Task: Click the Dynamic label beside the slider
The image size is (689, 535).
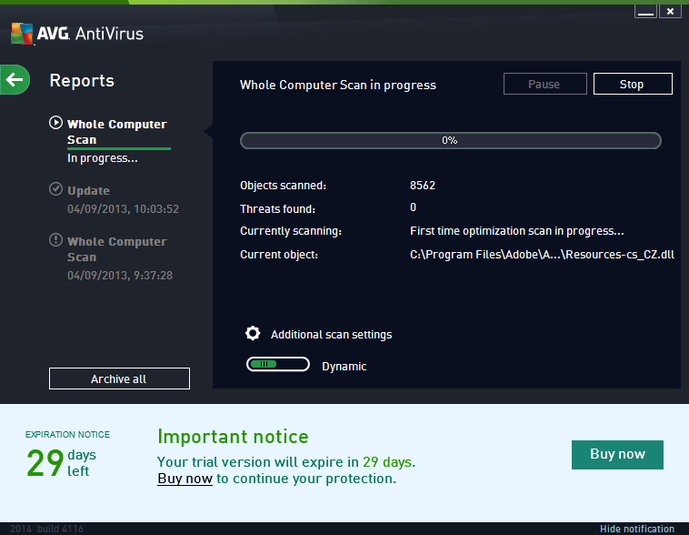Action: click(344, 366)
